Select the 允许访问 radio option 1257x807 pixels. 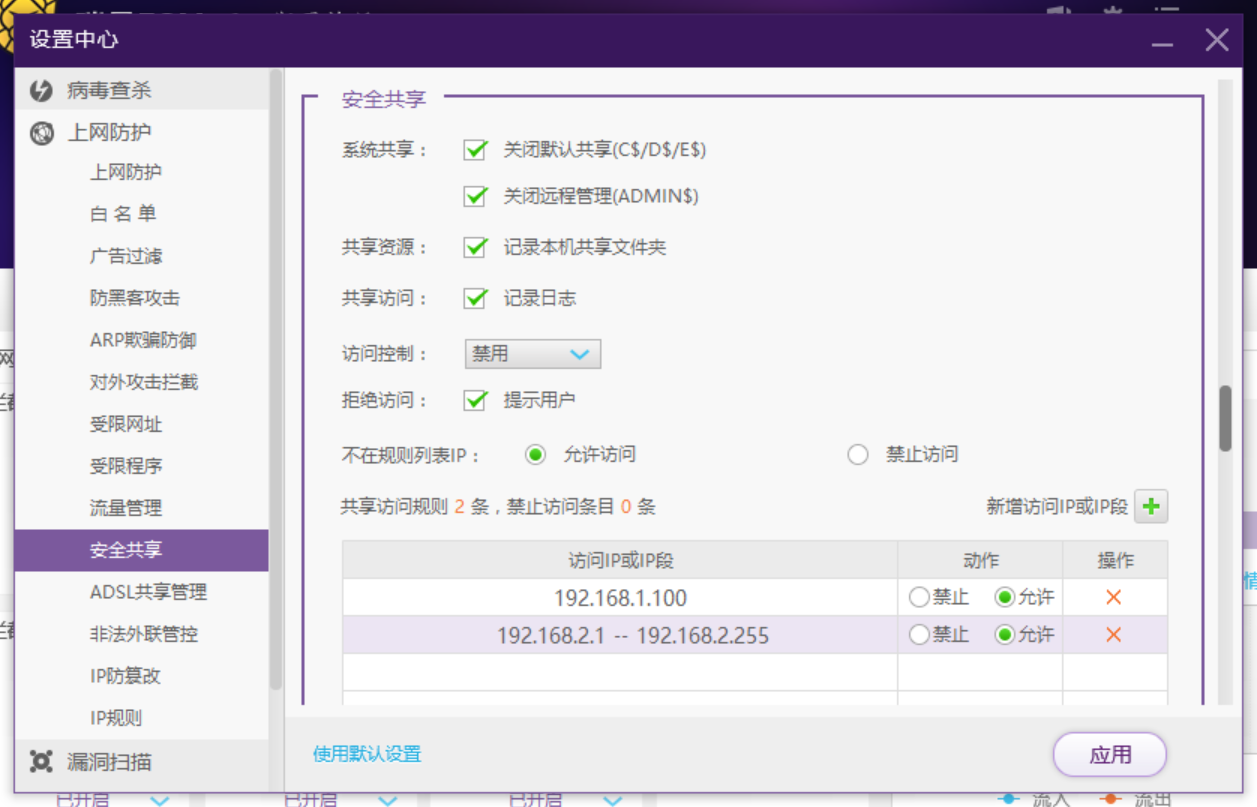[x=536, y=454]
